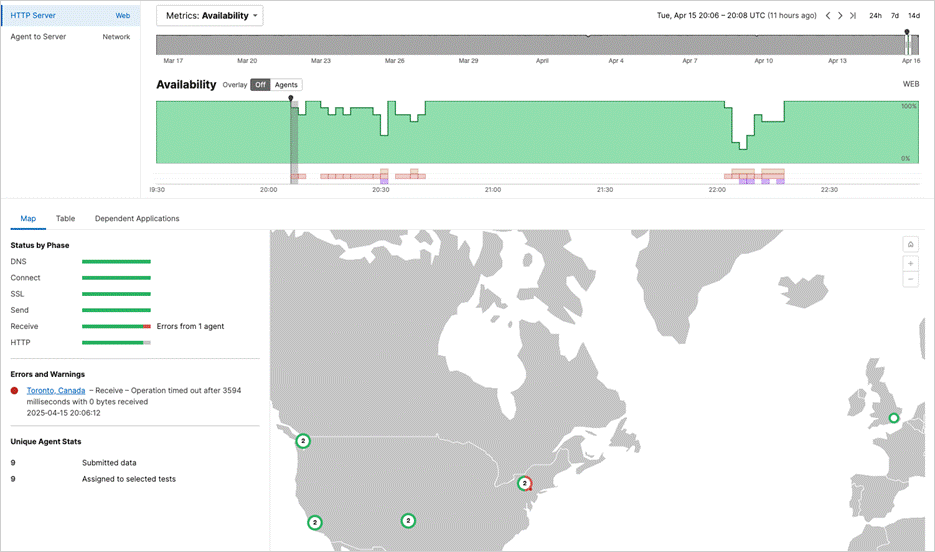Select the 7d time range
The image size is (935, 552).
[895, 16]
